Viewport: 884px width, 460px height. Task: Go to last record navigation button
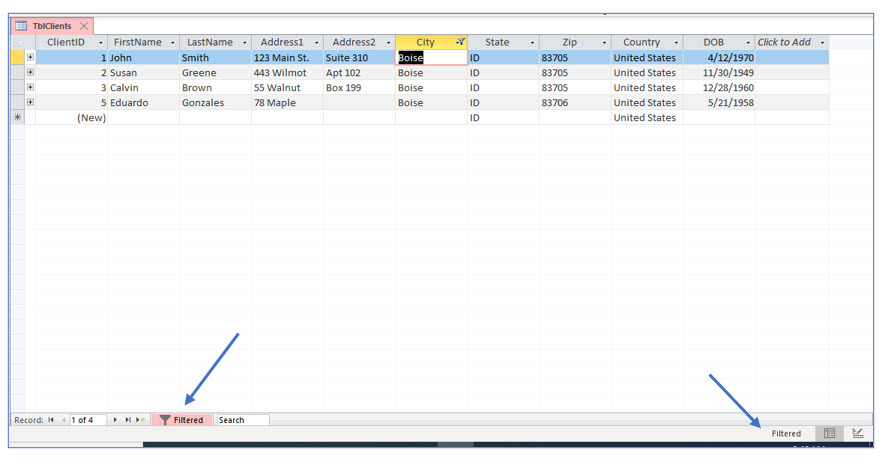128,420
